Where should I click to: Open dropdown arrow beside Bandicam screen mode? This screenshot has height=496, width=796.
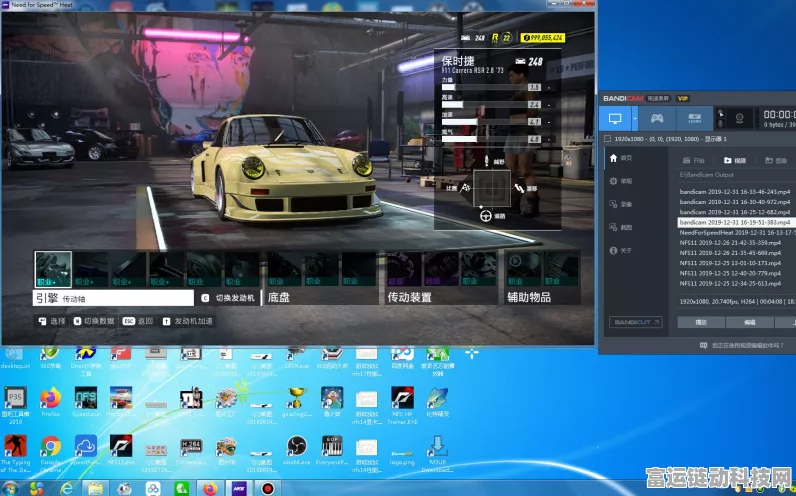click(635, 119)
